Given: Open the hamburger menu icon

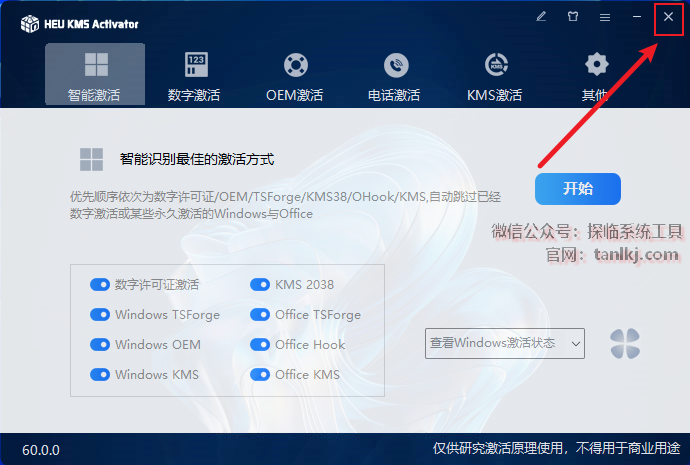Looking at the screenshot, I should (x=605, y=17).
